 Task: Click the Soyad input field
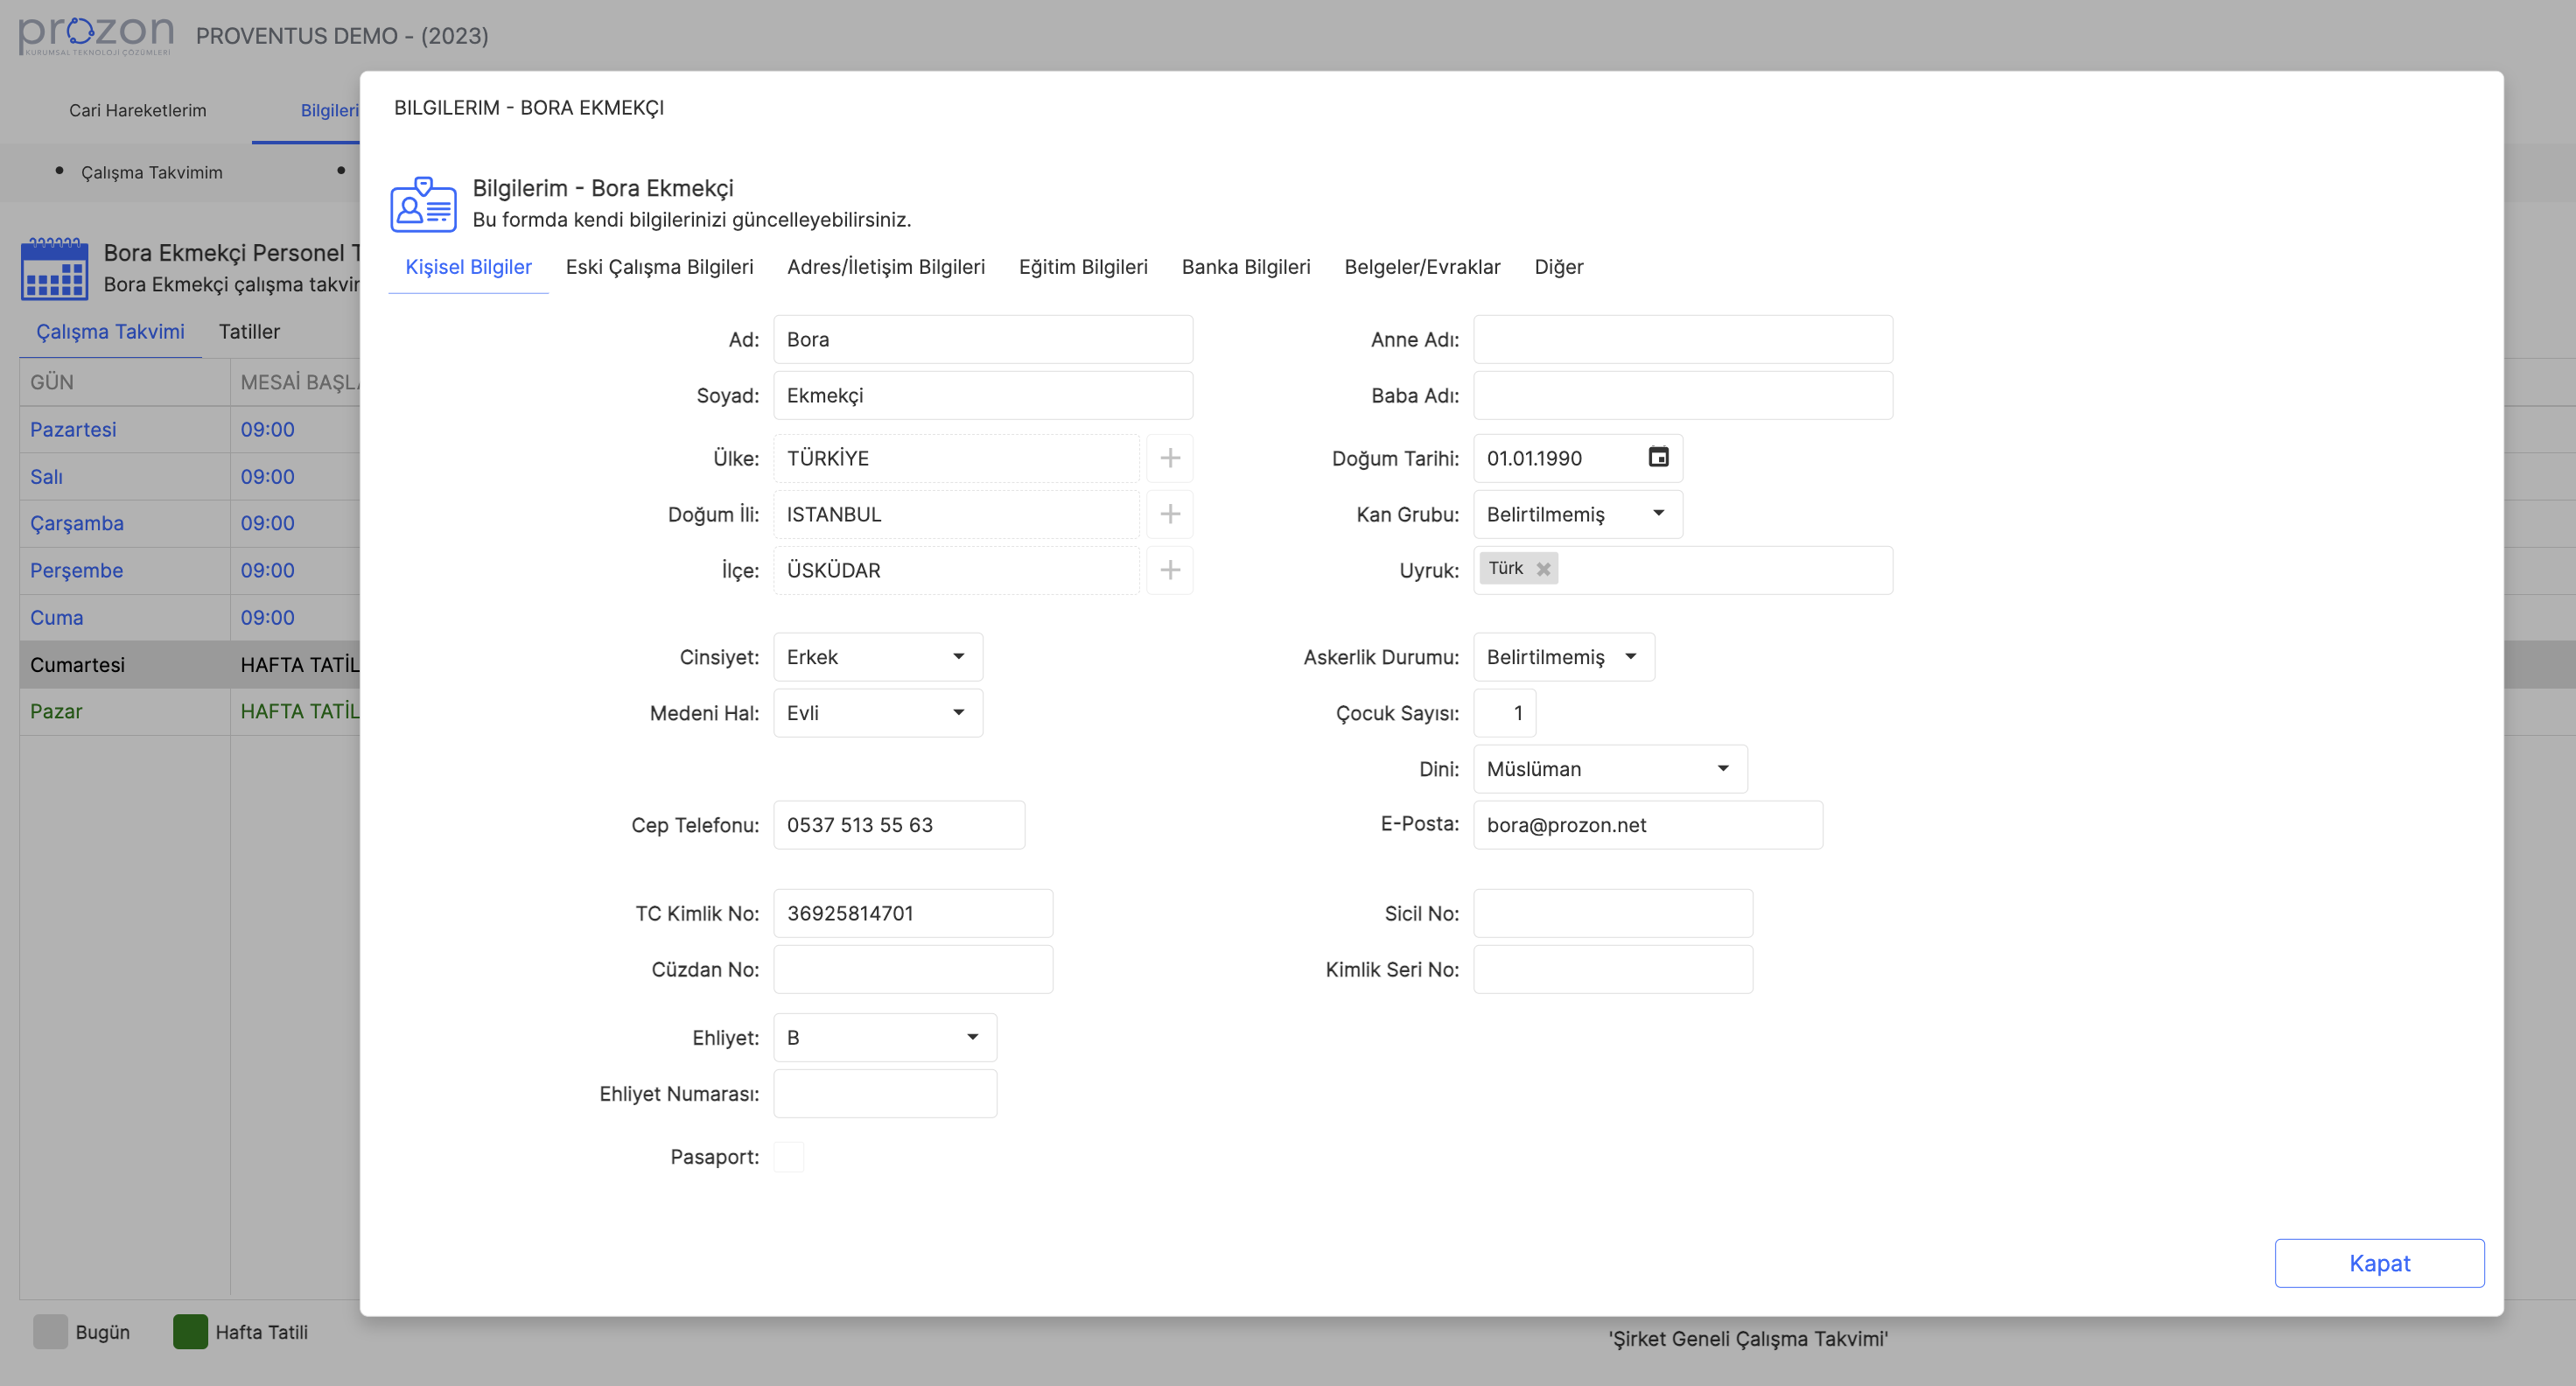(x=982, y=395)
